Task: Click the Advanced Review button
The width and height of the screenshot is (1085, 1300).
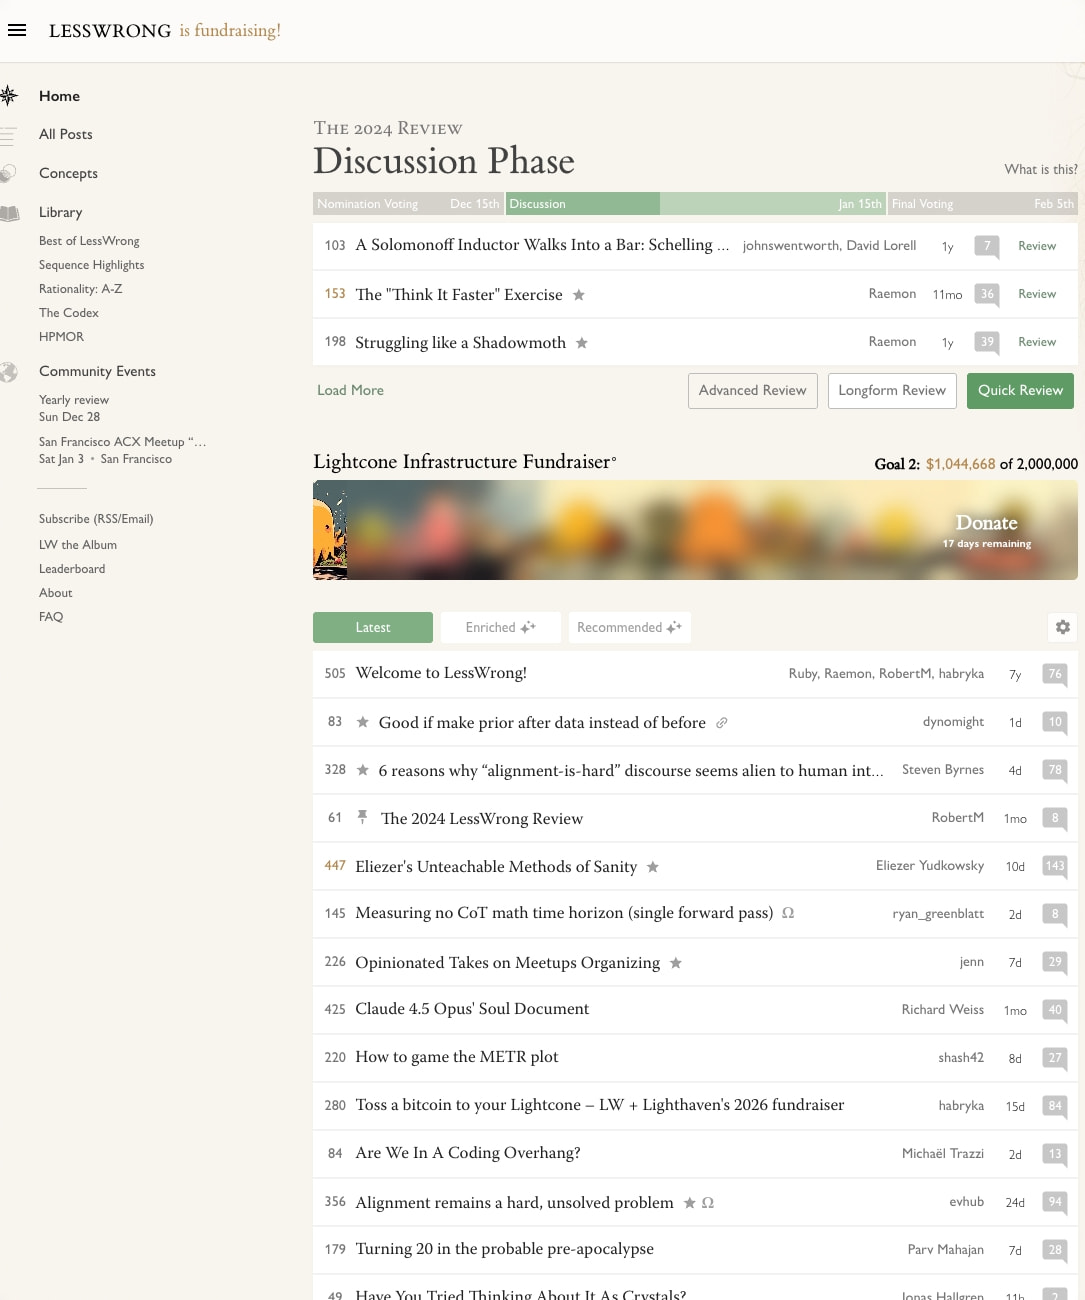Action: click(x=752, y=391)
